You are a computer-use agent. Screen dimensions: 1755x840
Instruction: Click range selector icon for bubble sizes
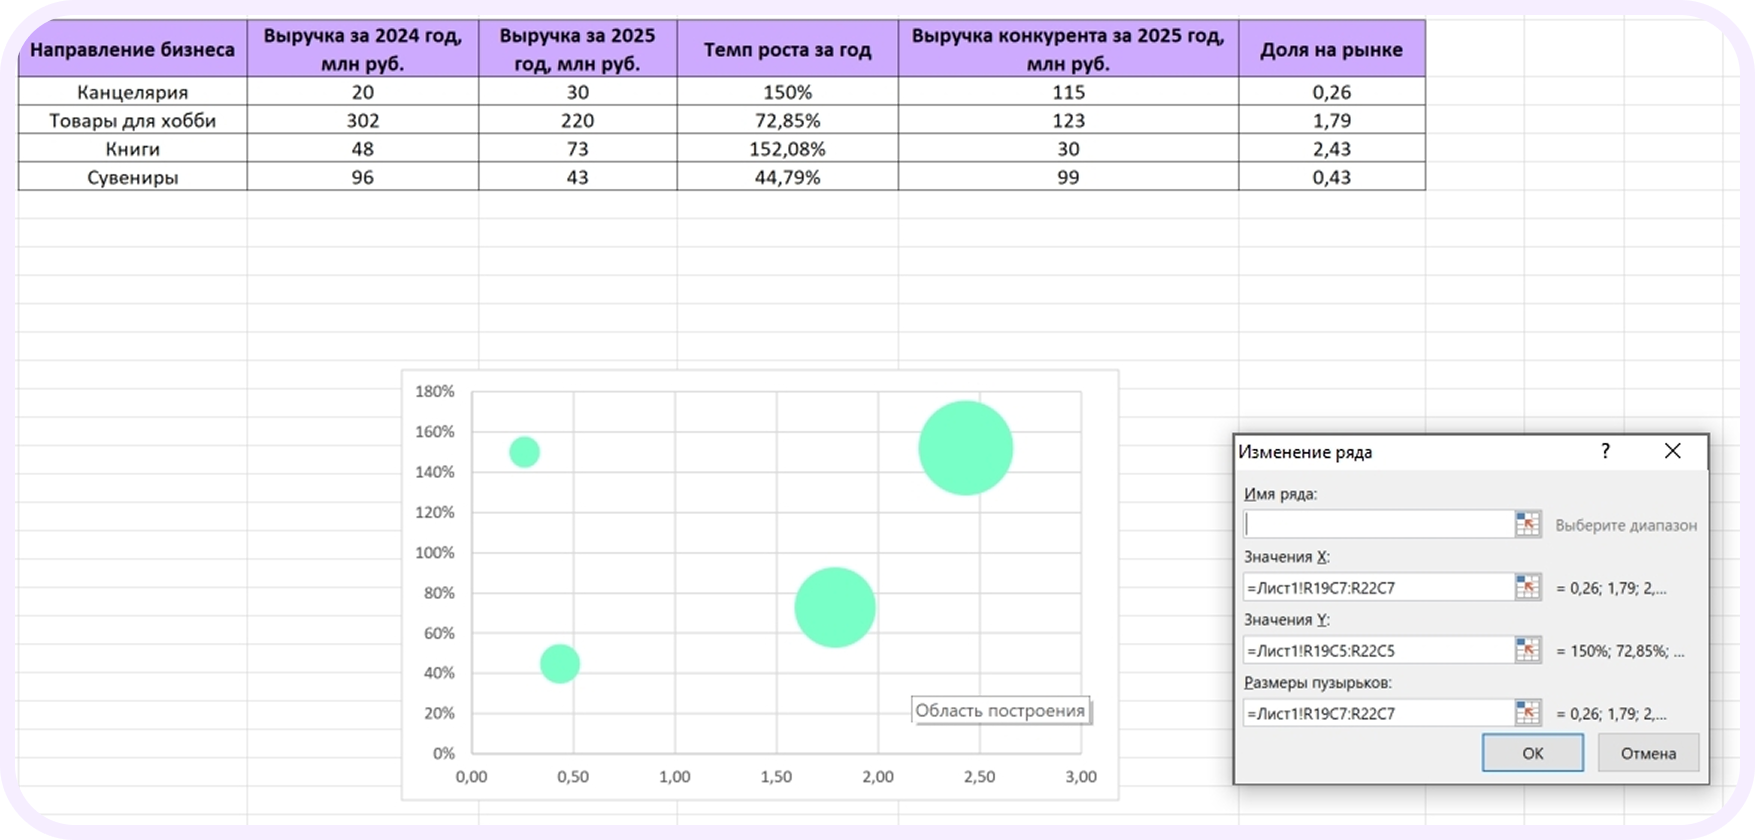[x=1527, y=713]
